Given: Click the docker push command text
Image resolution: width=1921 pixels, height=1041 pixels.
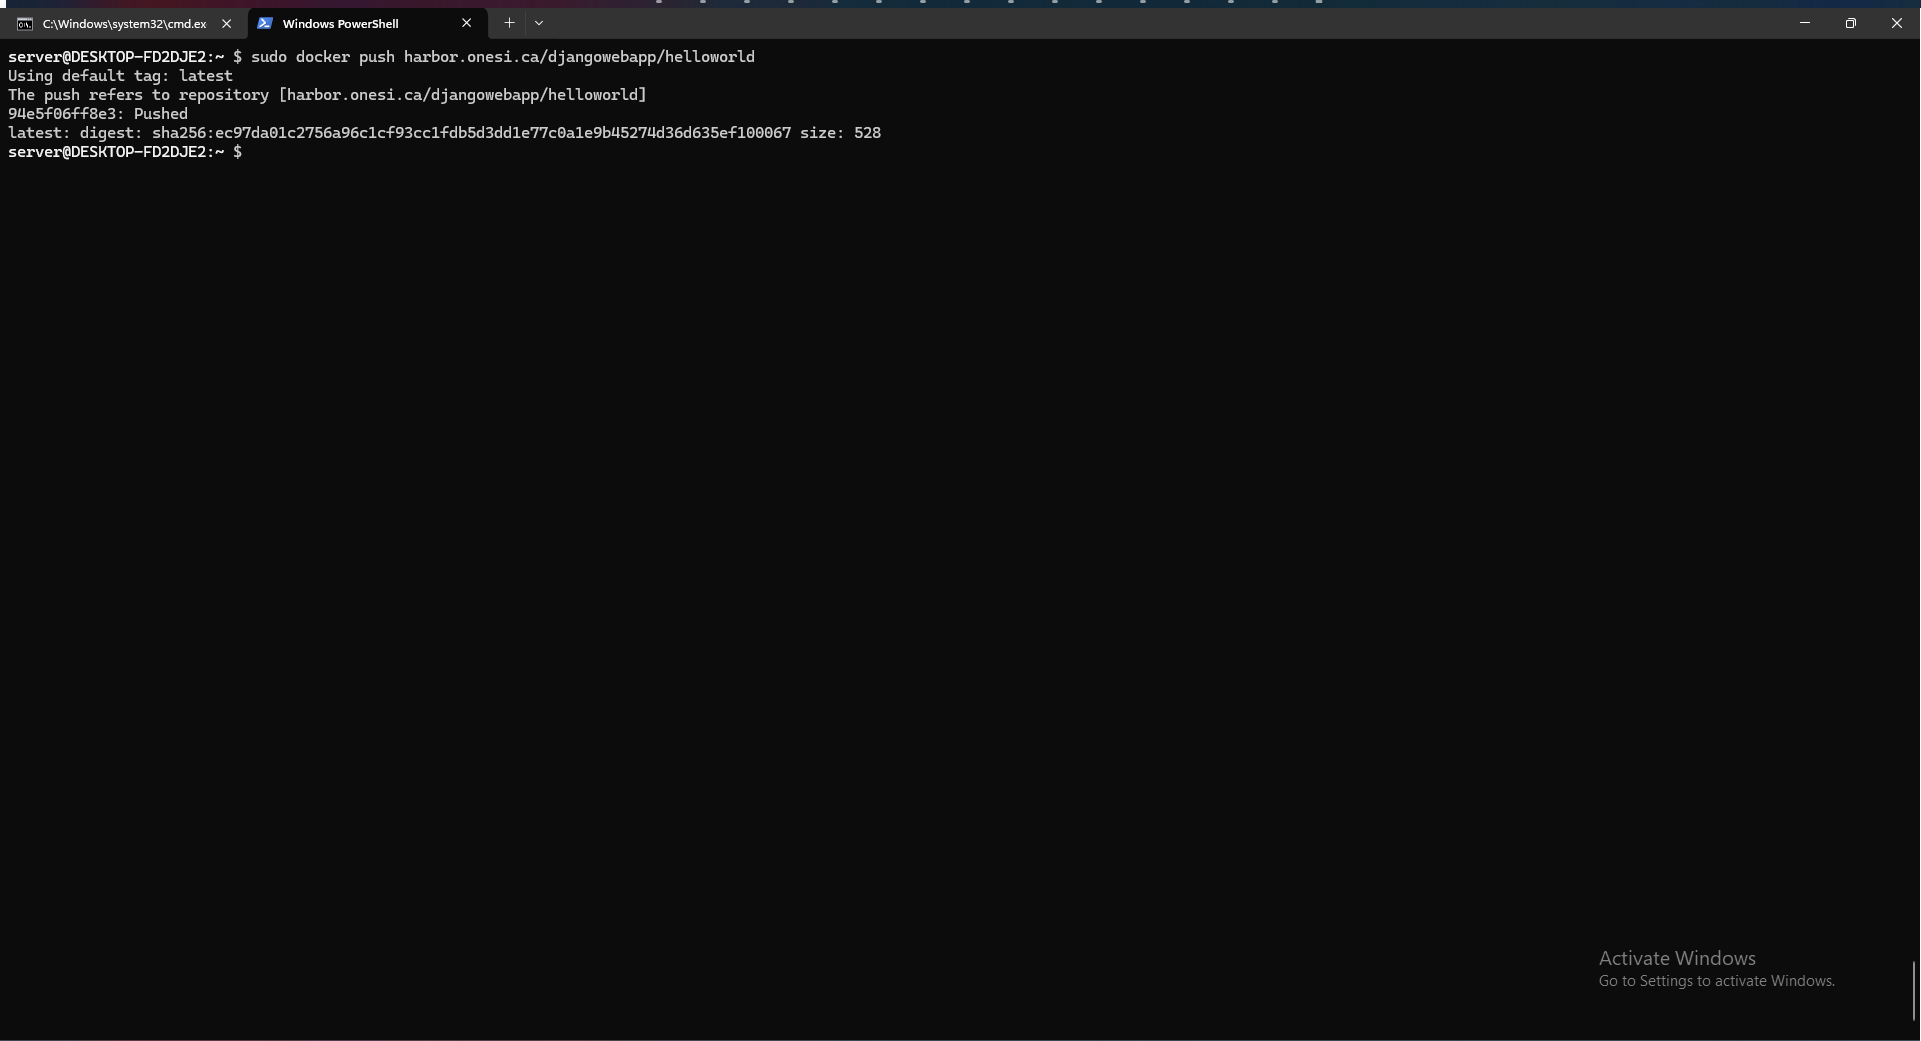Looking at the screenshot, I should coord(503,57).
